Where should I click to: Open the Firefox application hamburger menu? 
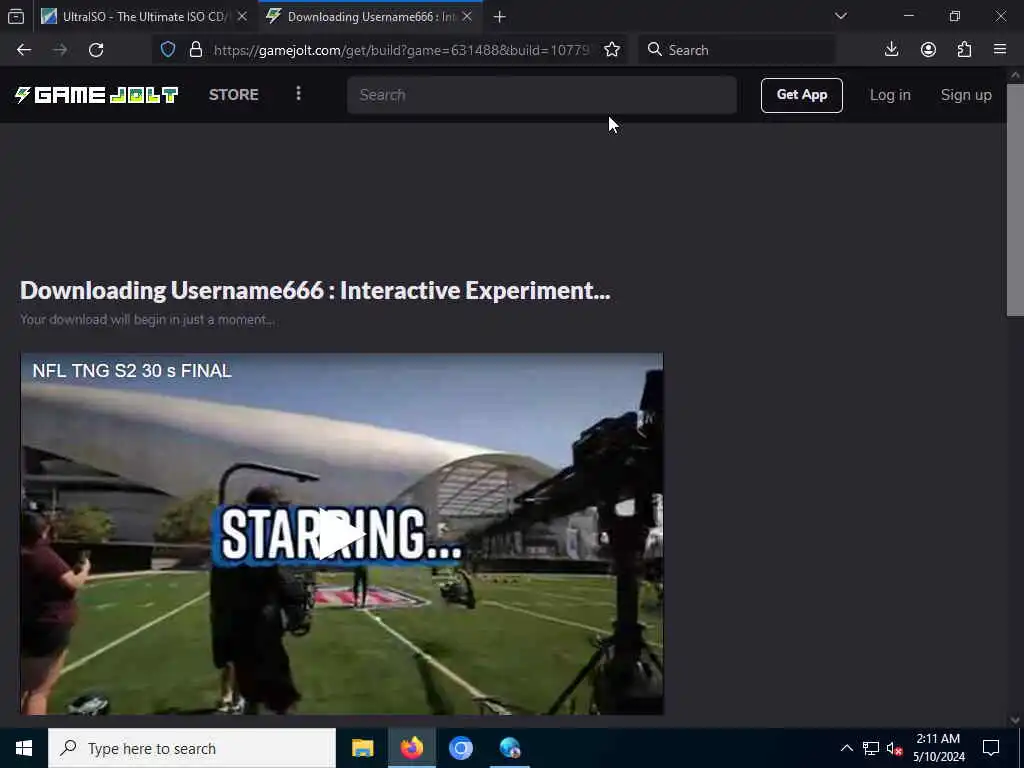(x=1000, y=50)
